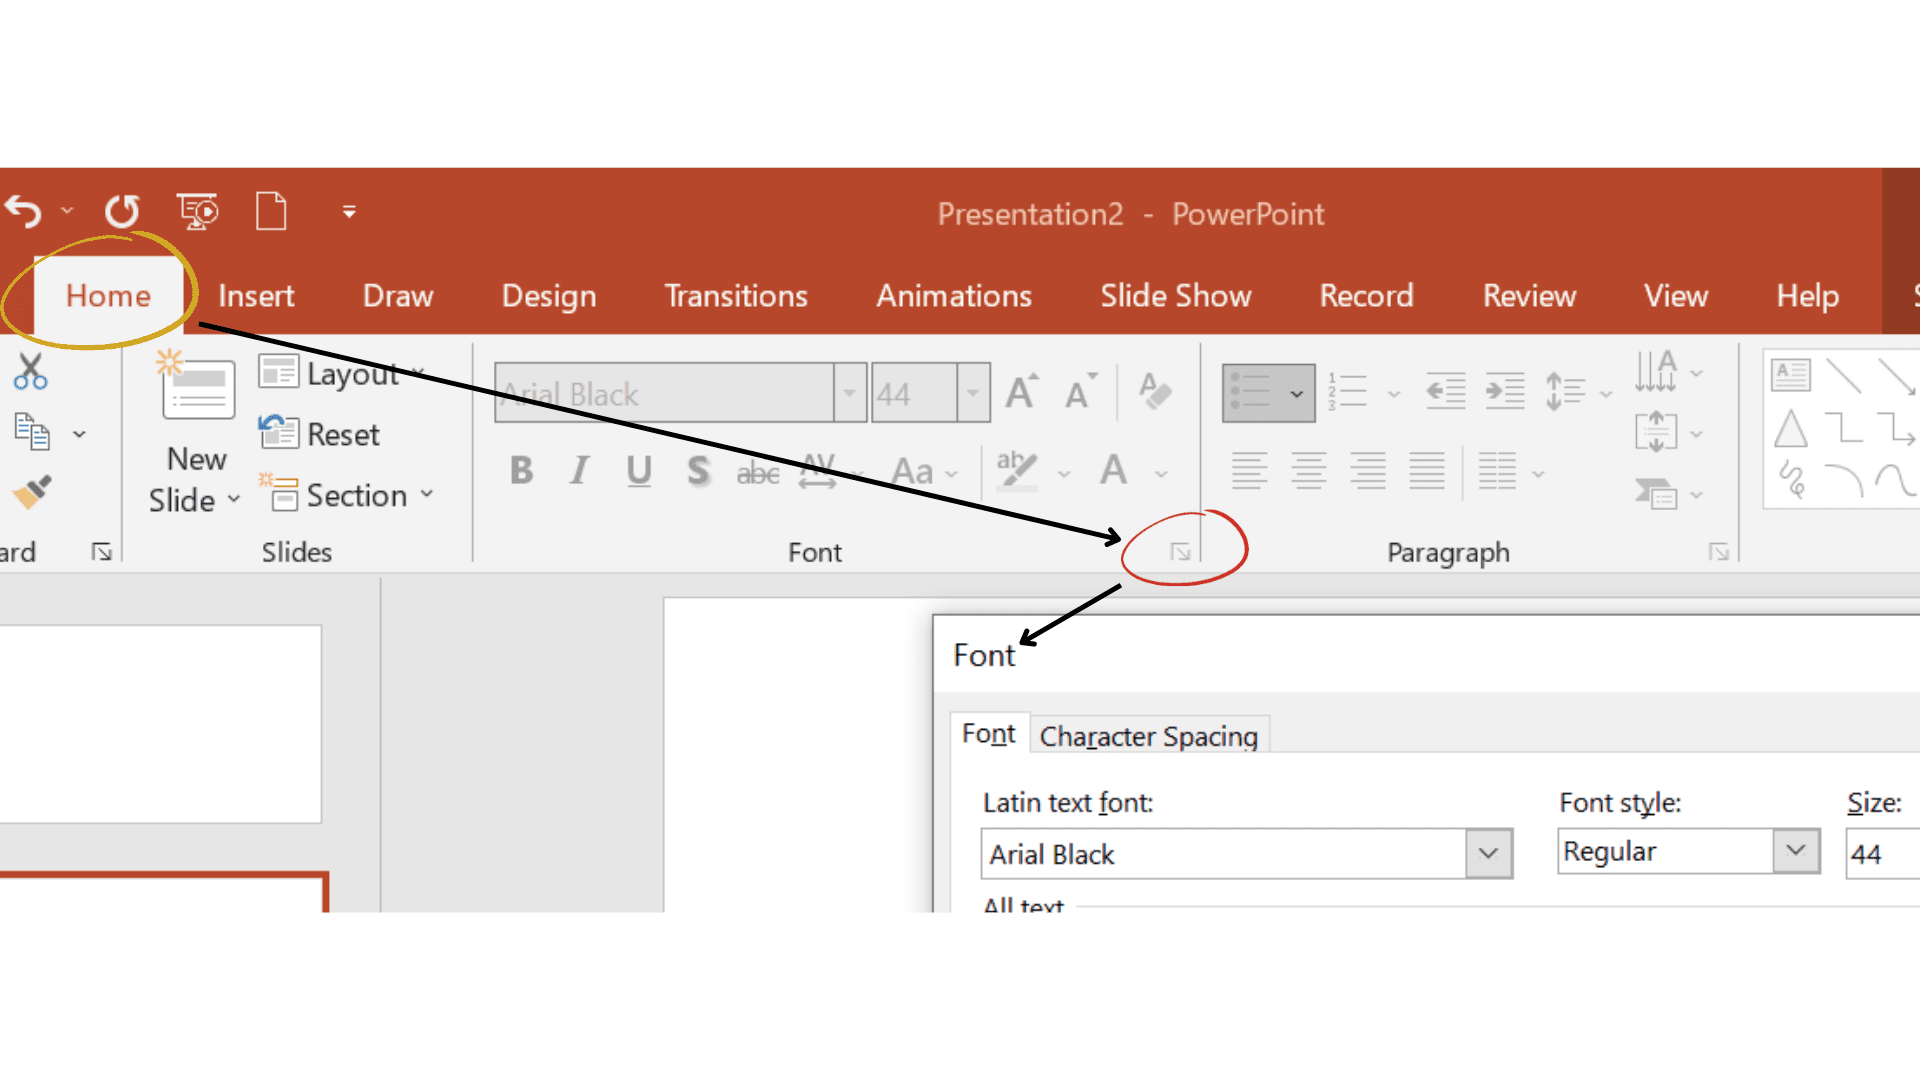Screen dimensions: 1920x1080
Task: Apply strikethrough to text
Action: (x=757, y=471)
